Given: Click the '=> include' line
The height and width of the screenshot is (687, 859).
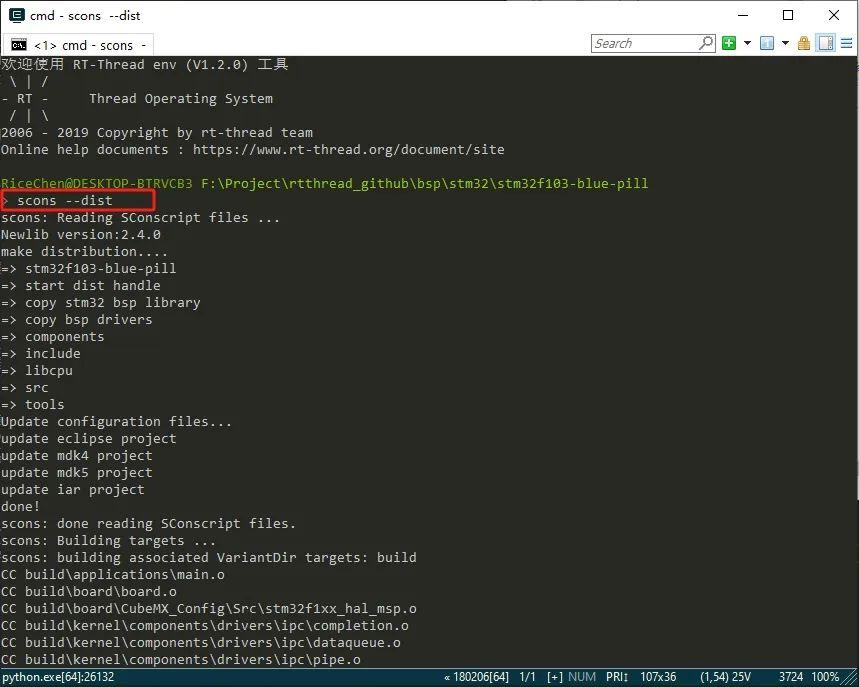Looking at the screenshot, I should pyautogui.click(x=41, y=353).
